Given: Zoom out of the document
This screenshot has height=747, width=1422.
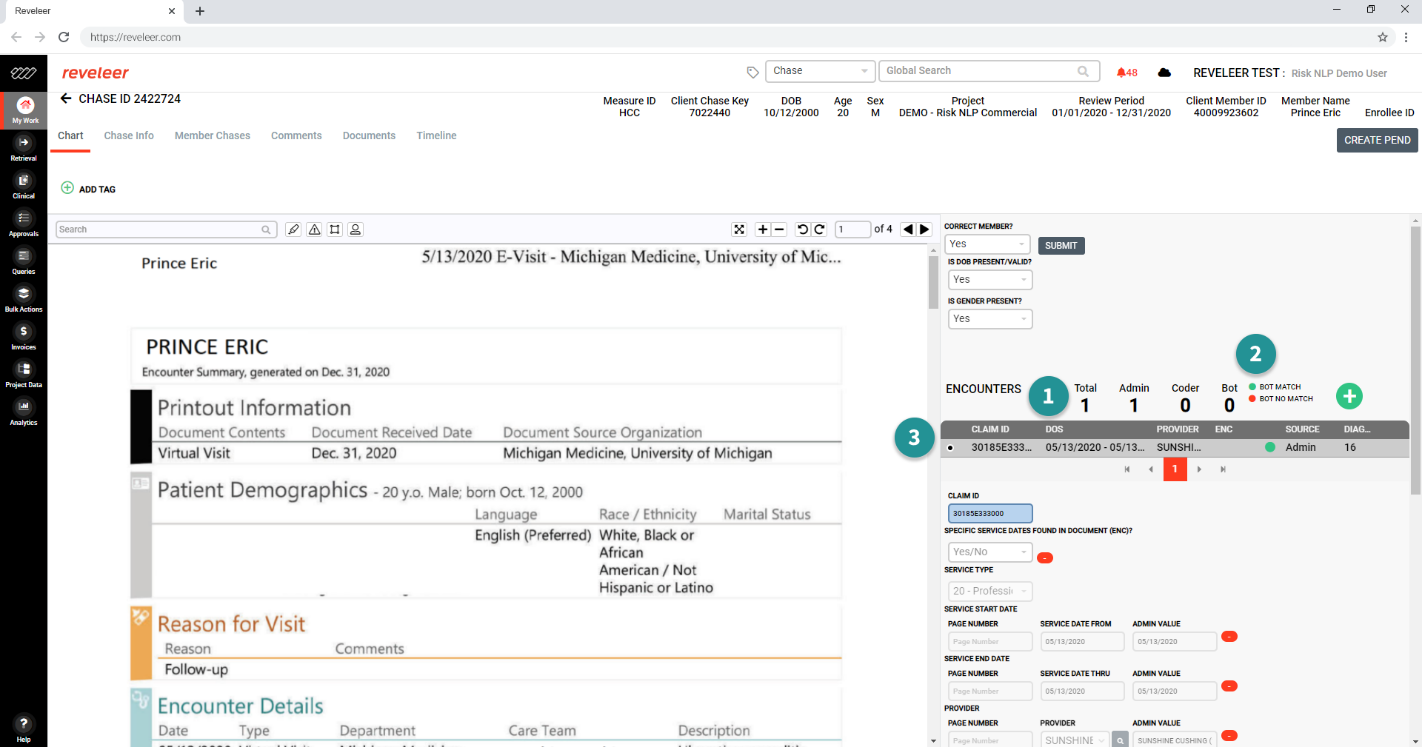Looking at the screenshot, I should coord(780,229).
